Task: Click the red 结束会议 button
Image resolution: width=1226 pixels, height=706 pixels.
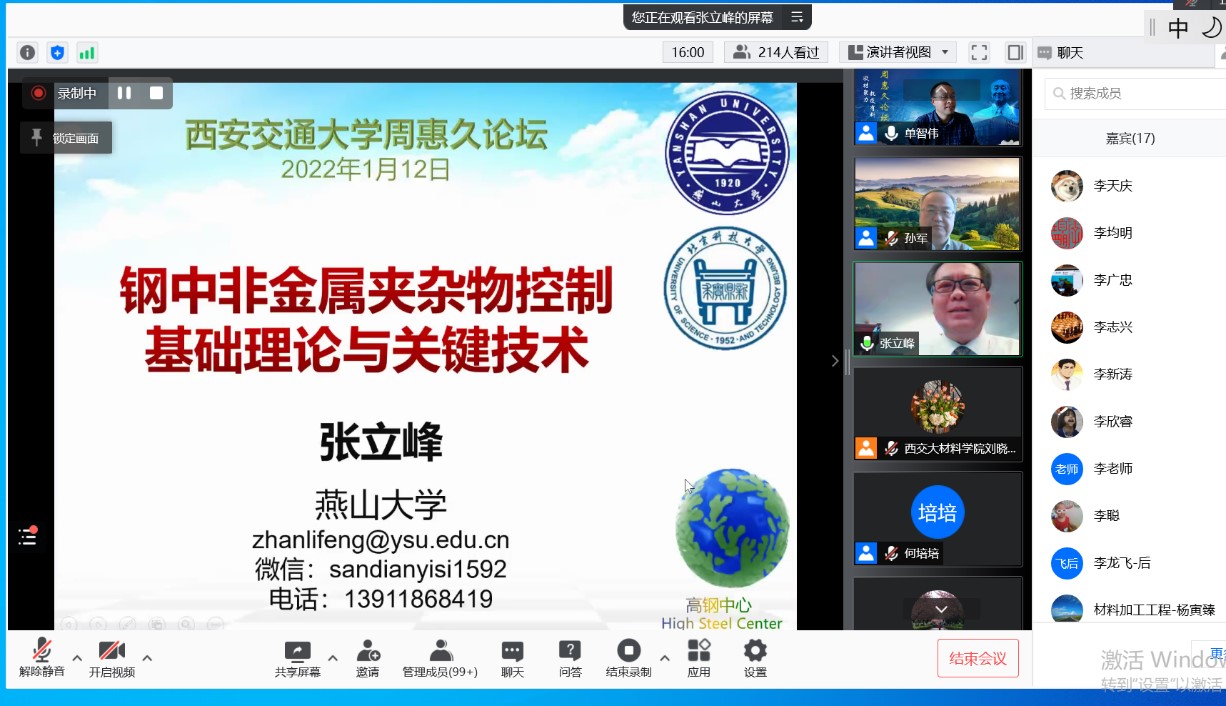Action: [x=977, y=658]
